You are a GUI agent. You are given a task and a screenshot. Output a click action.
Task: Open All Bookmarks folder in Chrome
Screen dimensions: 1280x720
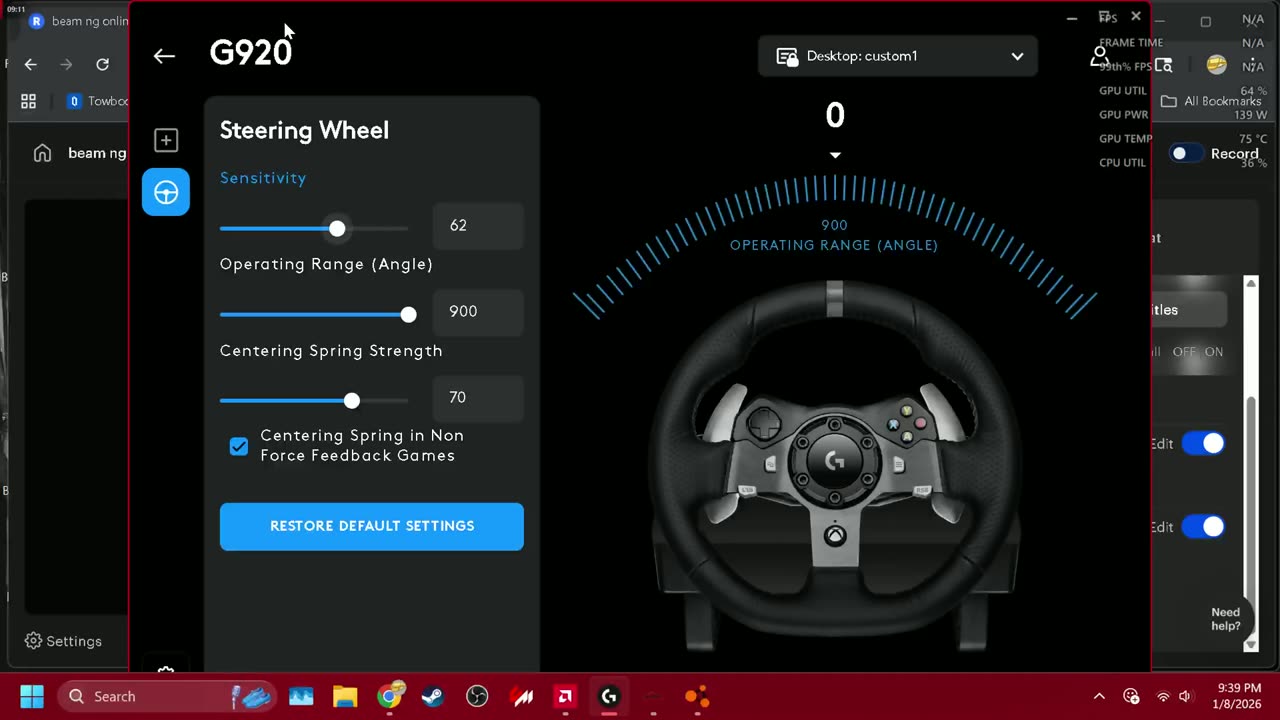pyautogui.click(x=1211, y=101)
